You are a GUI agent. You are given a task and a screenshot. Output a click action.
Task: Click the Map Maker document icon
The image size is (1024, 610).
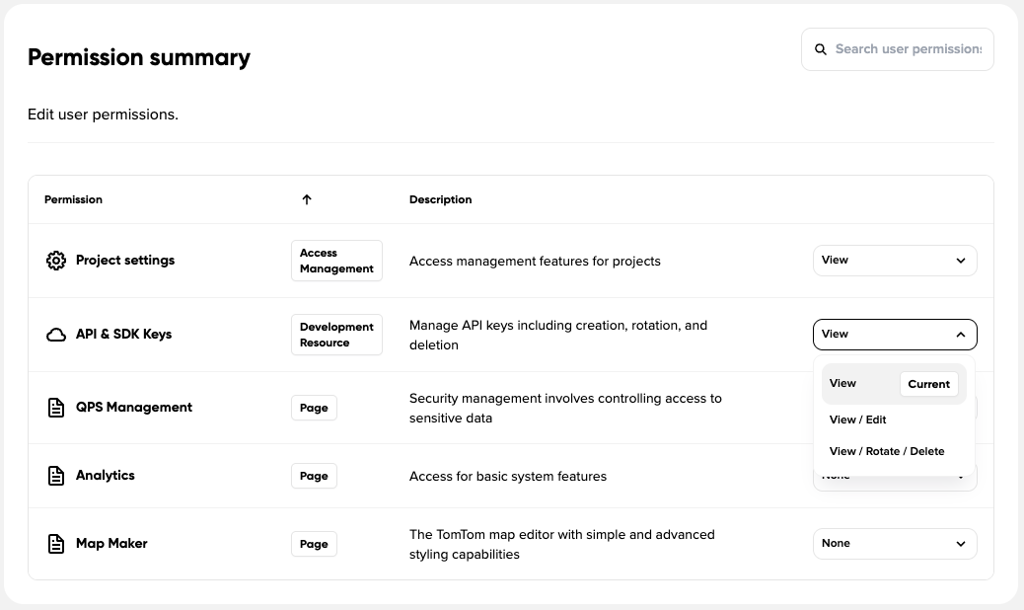coord(56,544)
